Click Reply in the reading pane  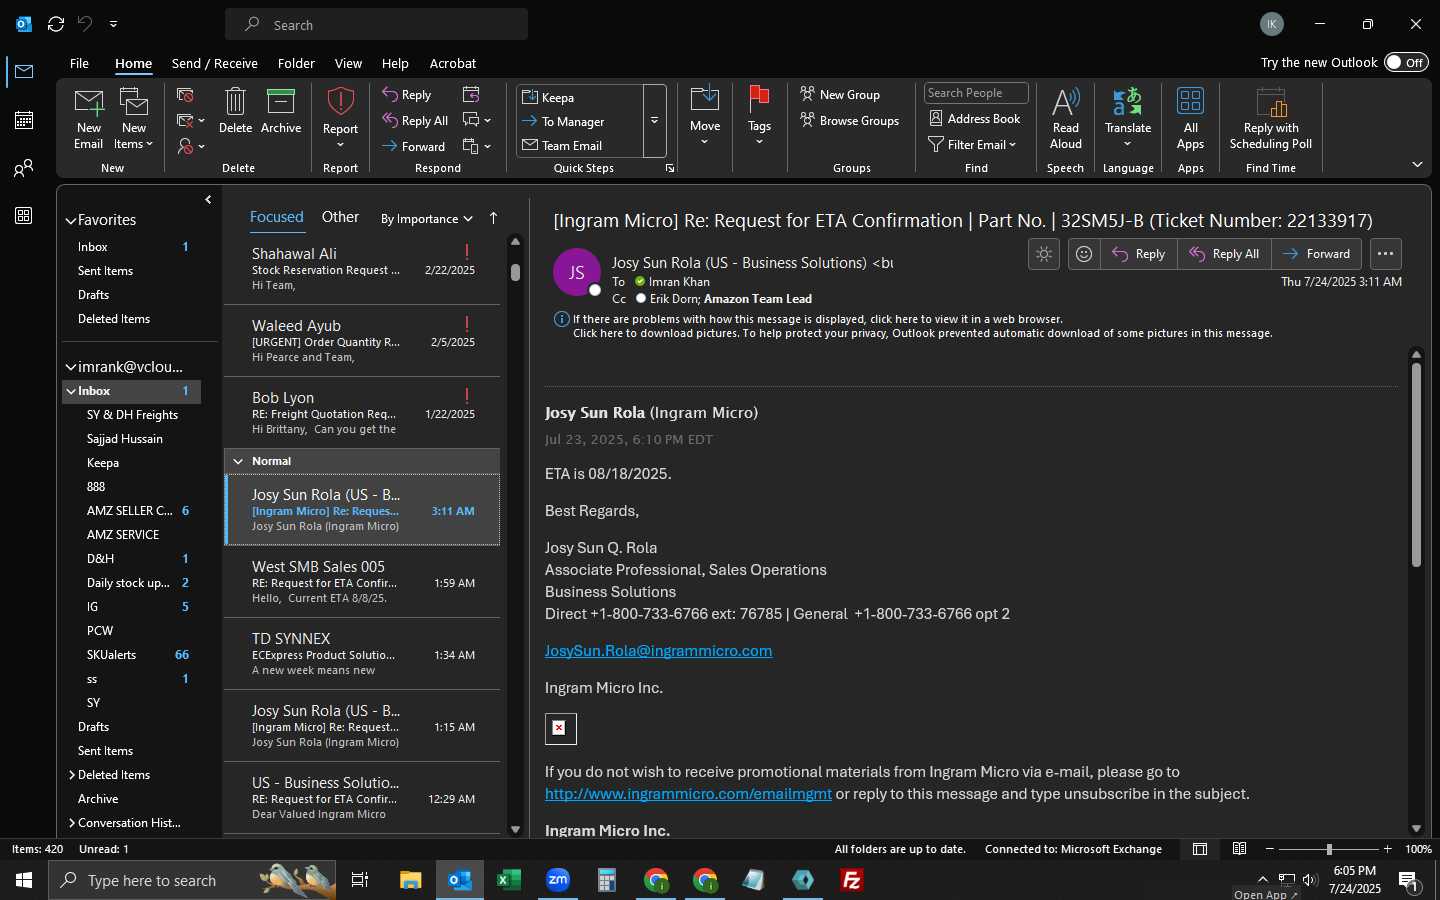coord(1139,254)
